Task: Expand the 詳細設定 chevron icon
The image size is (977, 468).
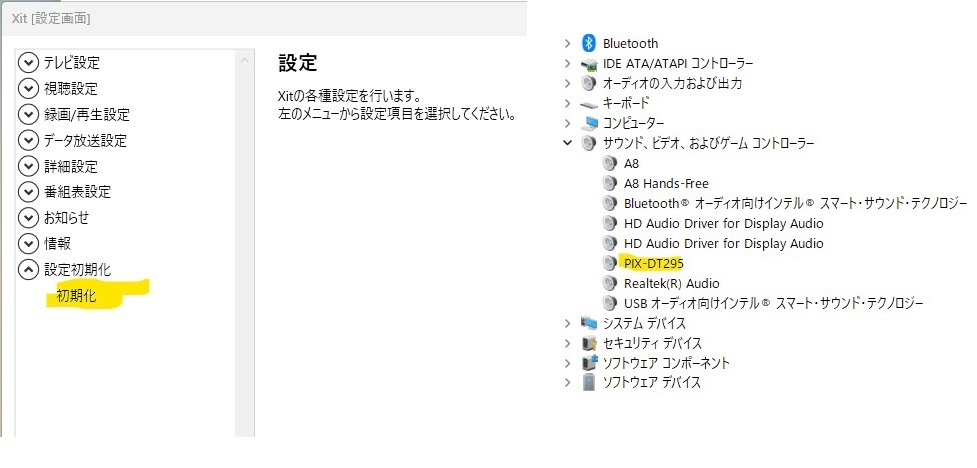Action: pyautogui.click(x=29, y=166)
